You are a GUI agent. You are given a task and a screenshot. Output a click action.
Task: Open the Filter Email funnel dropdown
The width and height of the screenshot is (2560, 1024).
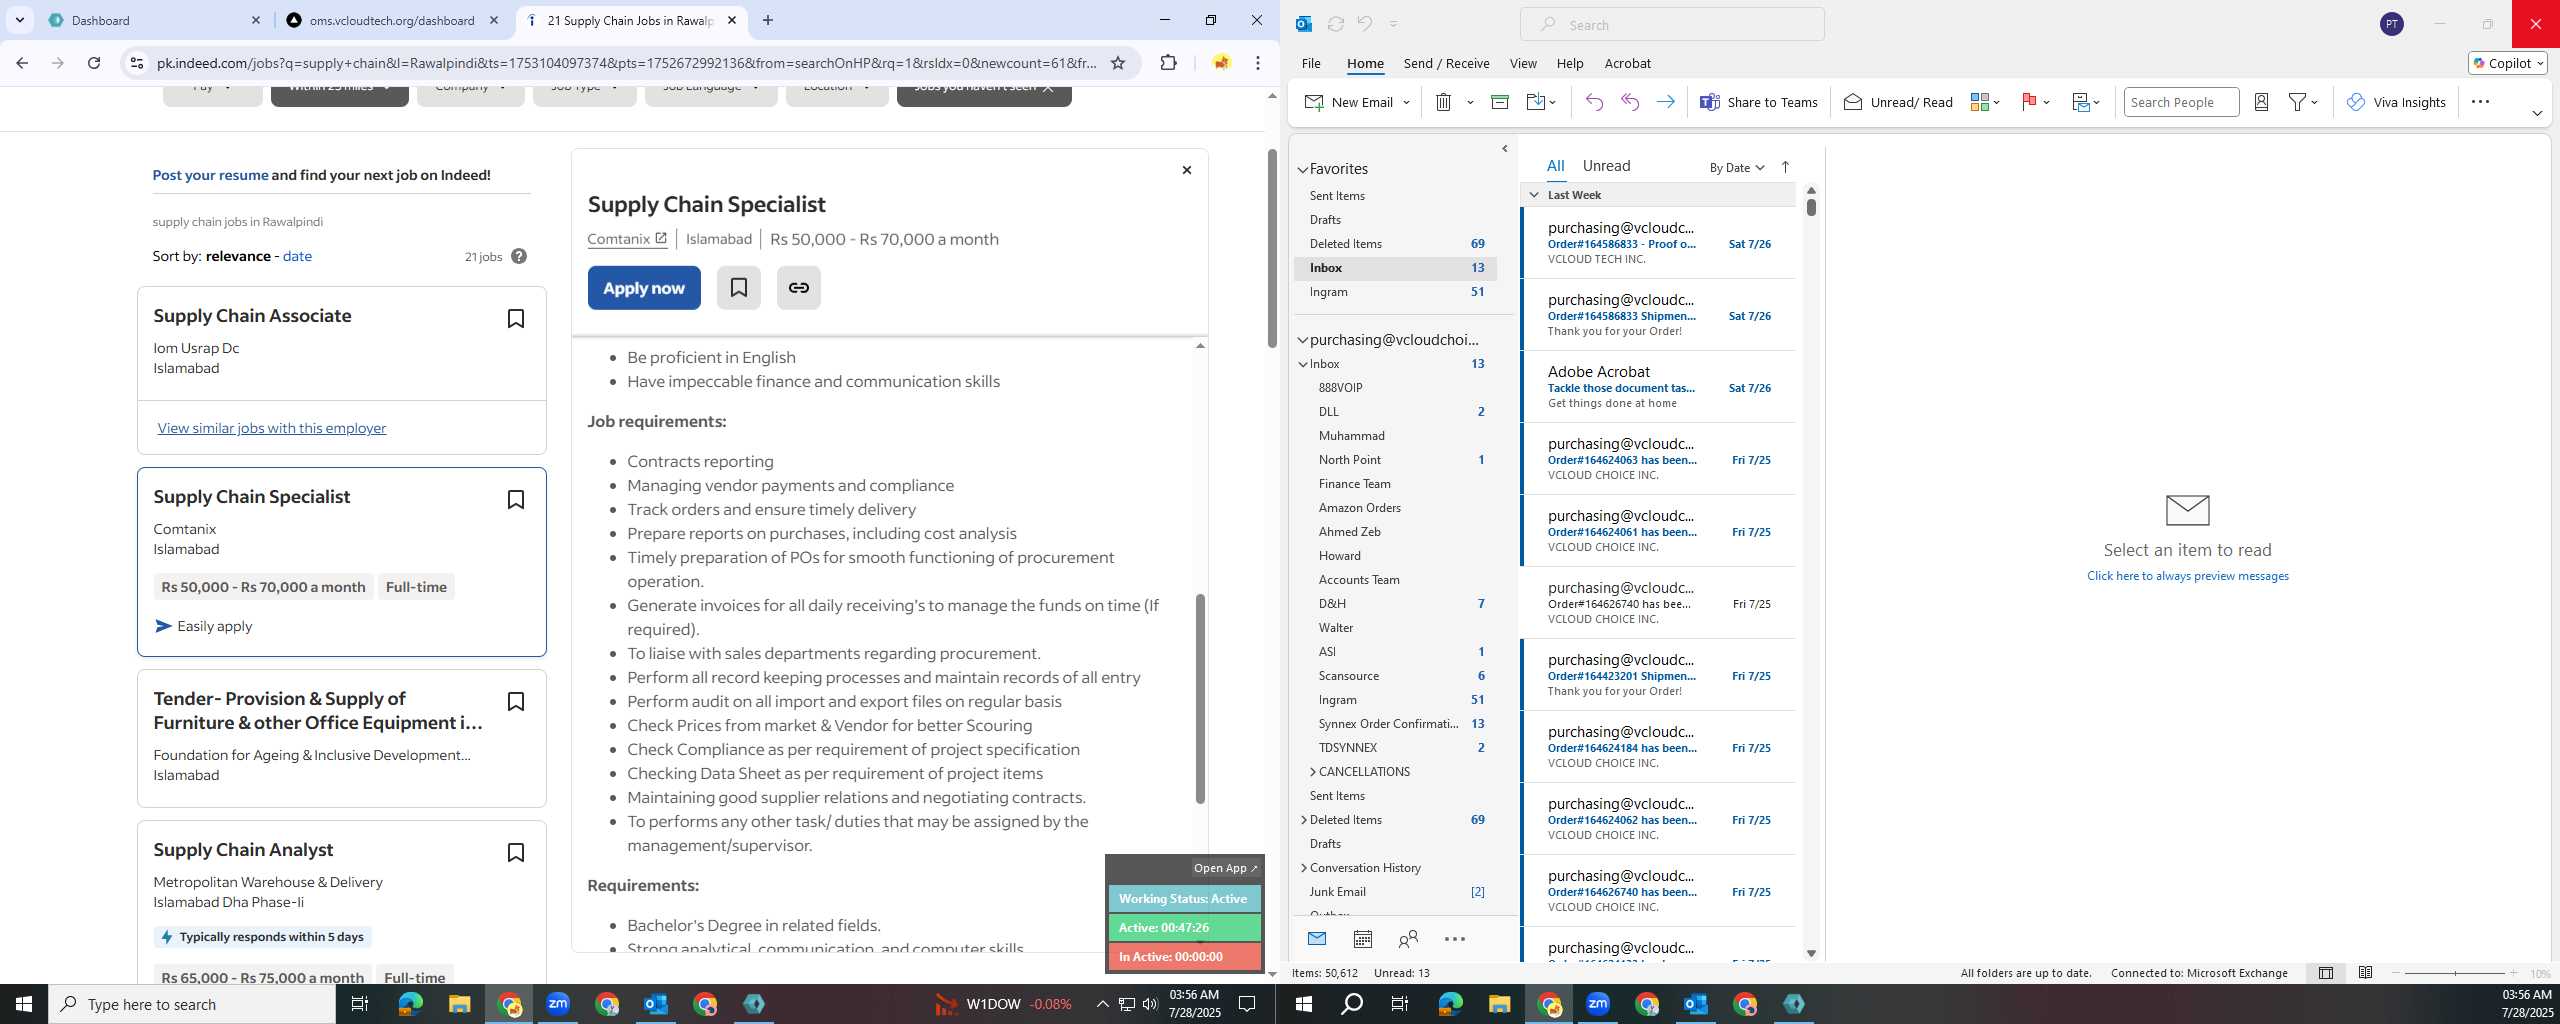pos(2303,102)
